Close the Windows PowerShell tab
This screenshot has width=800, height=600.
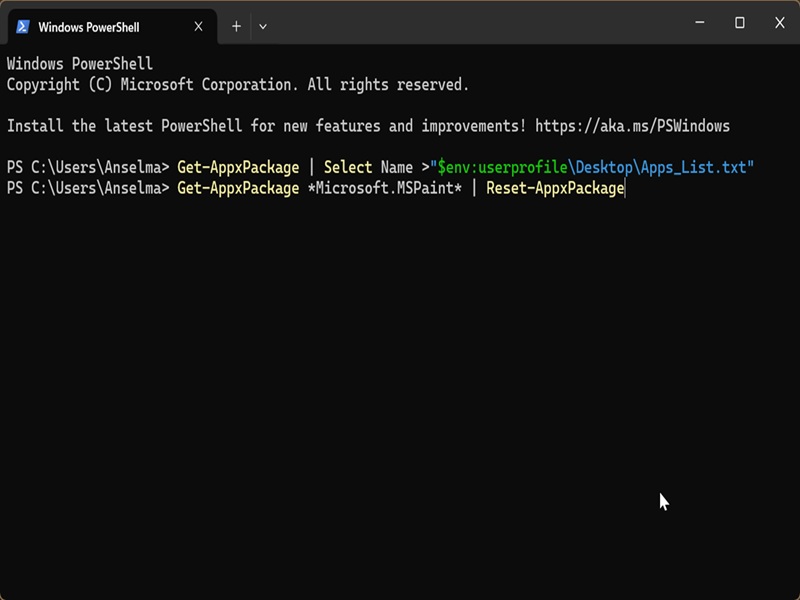pyautogui.click(x=198, y=27)
